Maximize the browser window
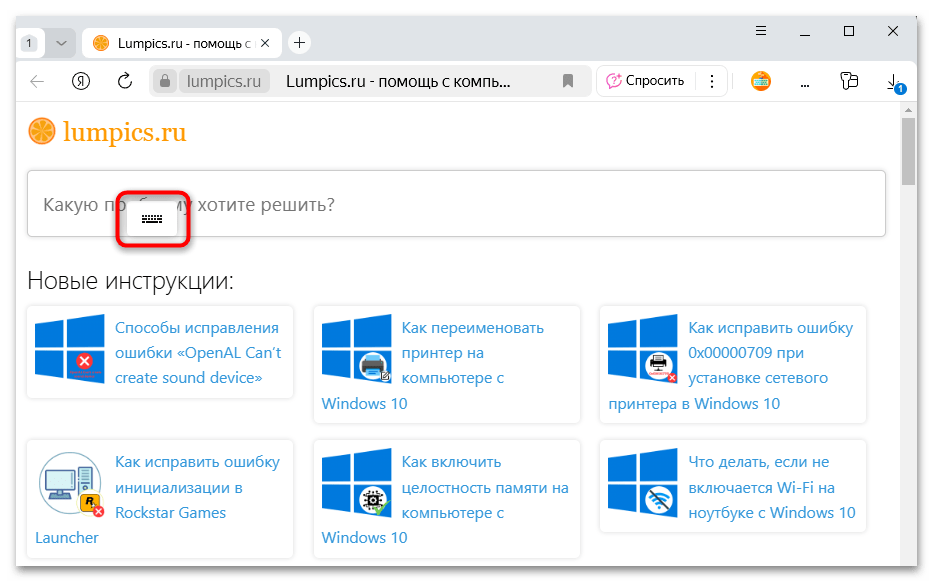 pos(849,31)
